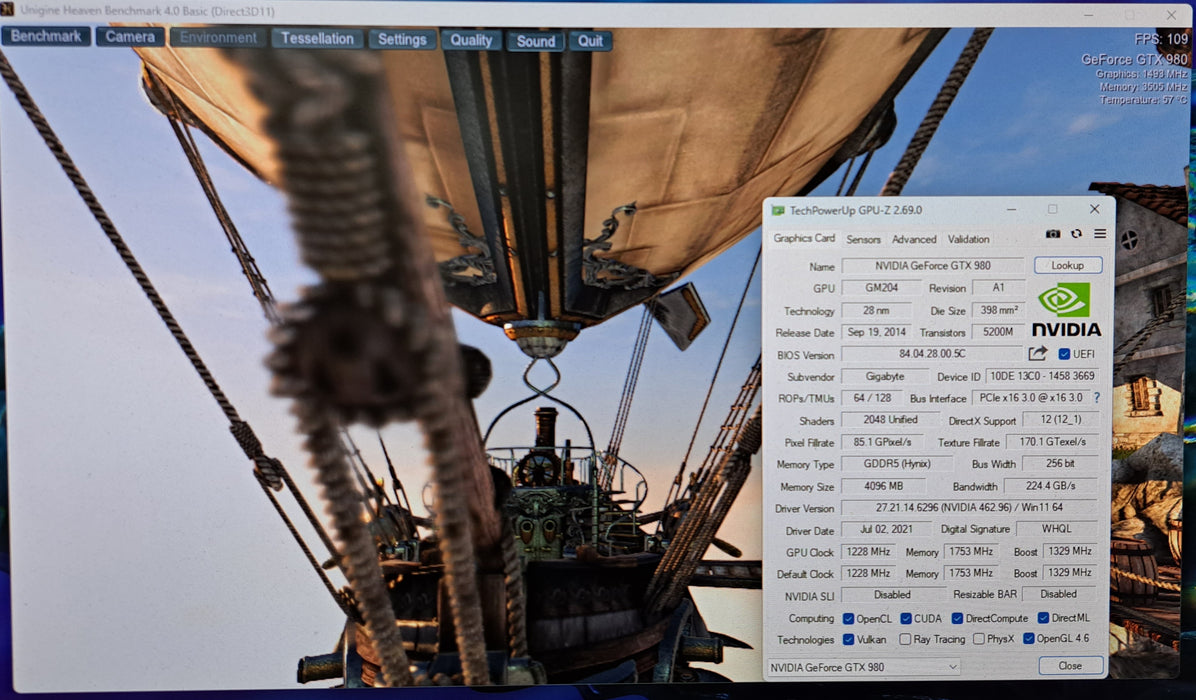This screenshot has width=1196, height=700.
Task: Click Bus Width value 256 bit
Action: click(1060, 464)
